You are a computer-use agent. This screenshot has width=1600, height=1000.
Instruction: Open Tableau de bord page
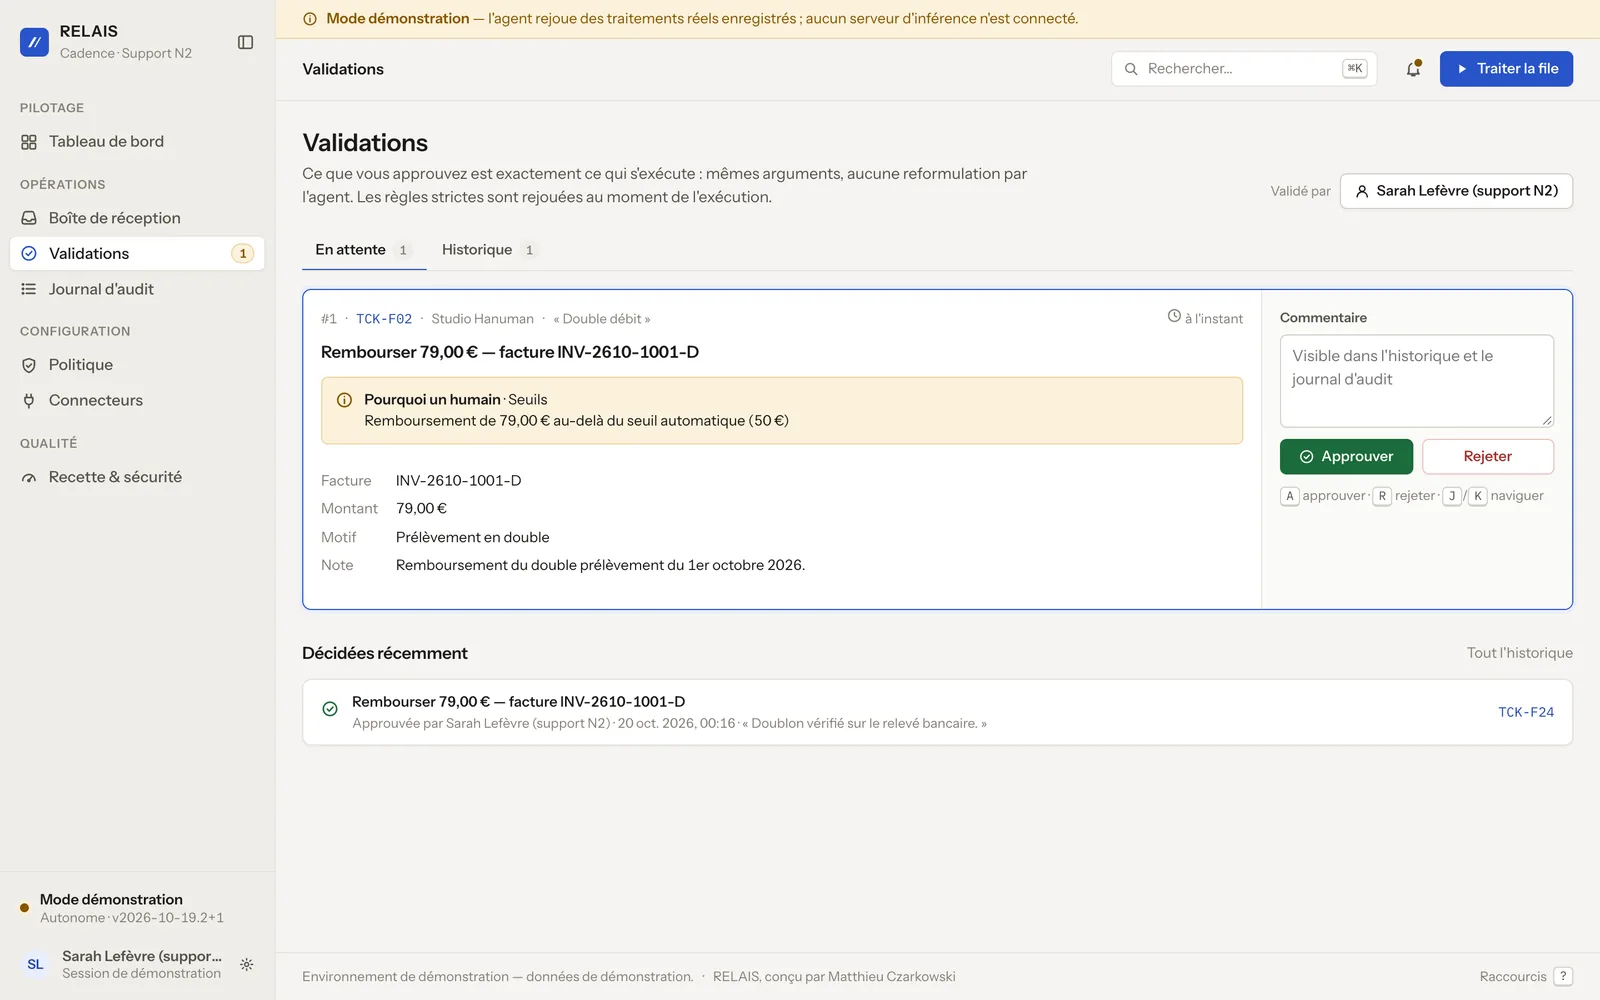coord(137,142)
